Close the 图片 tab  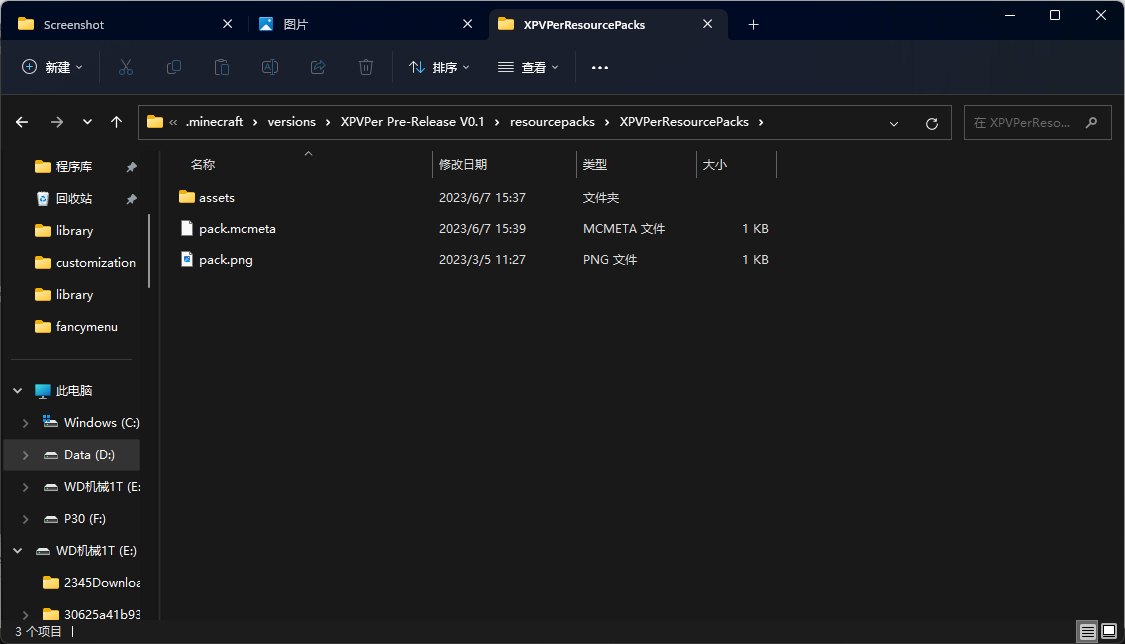point(468,24)
